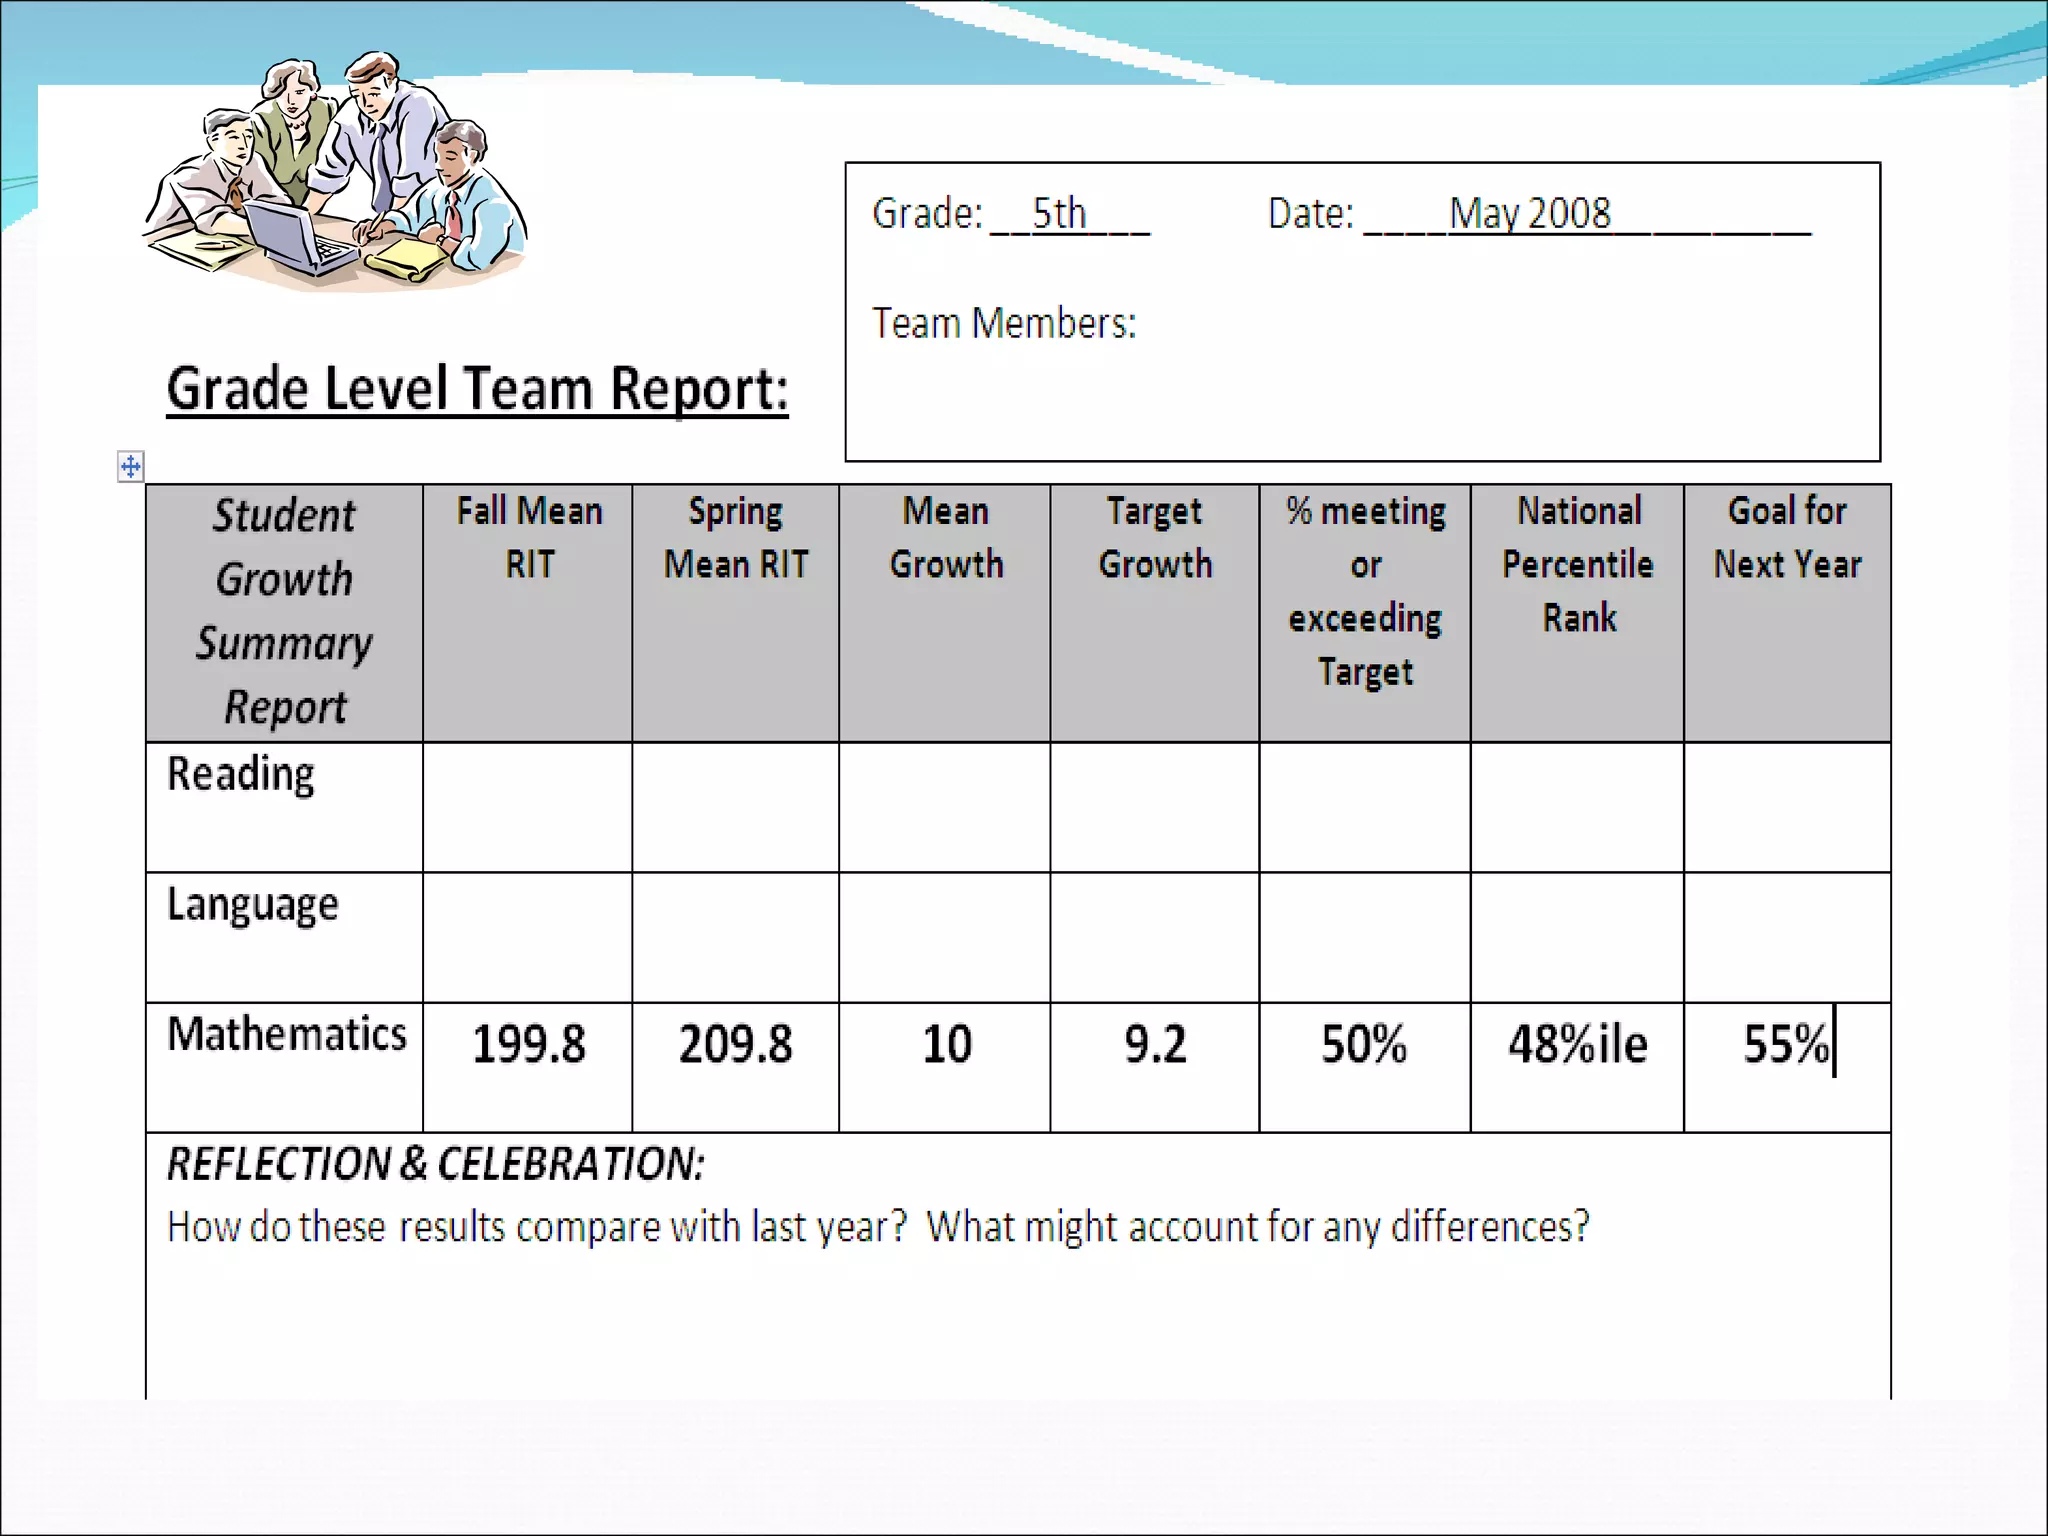This screenshot has height=1536, width=2048.
Task: Click the table move handle icon
Action: [x=130, y=466]
